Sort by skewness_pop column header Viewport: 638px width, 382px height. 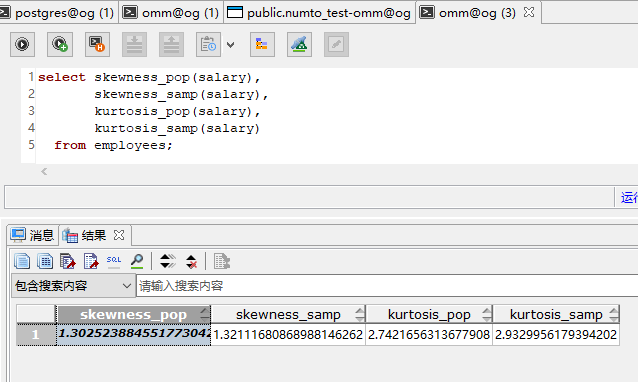(x=133, y=314)
